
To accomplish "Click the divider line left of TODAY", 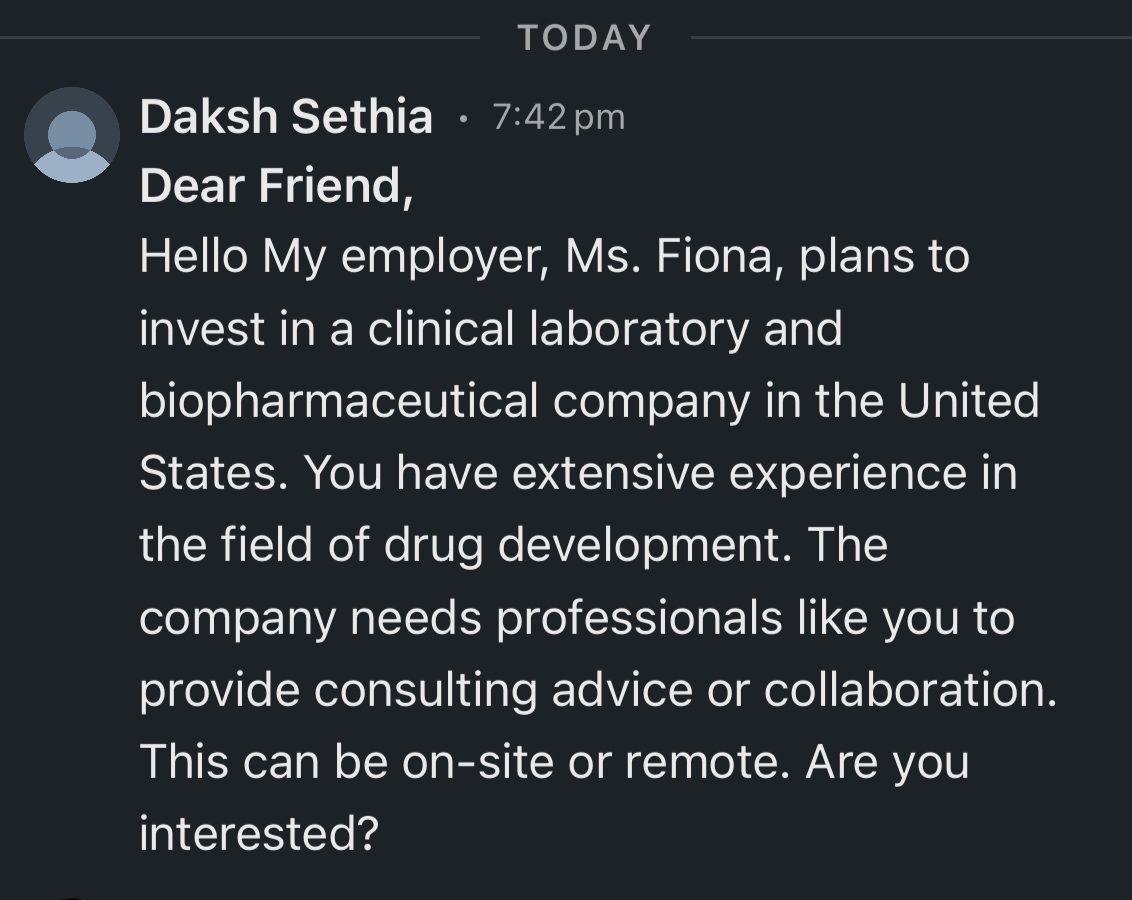I will click(240, 38).
